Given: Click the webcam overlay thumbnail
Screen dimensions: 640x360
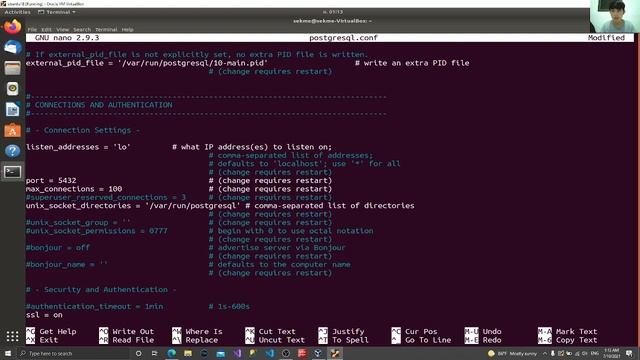Looking at the screenshot, I should click(615, 16).
